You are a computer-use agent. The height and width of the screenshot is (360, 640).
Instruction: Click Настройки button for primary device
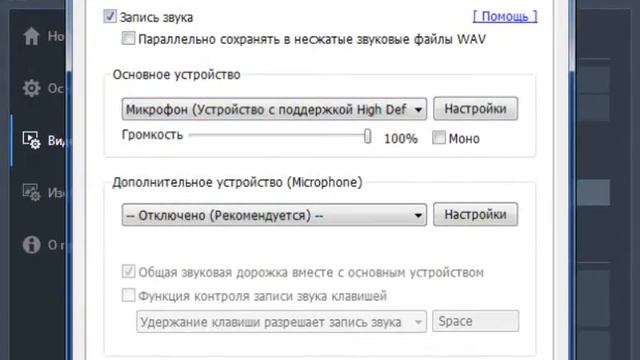pyautogui.click(x=476, y=109)
